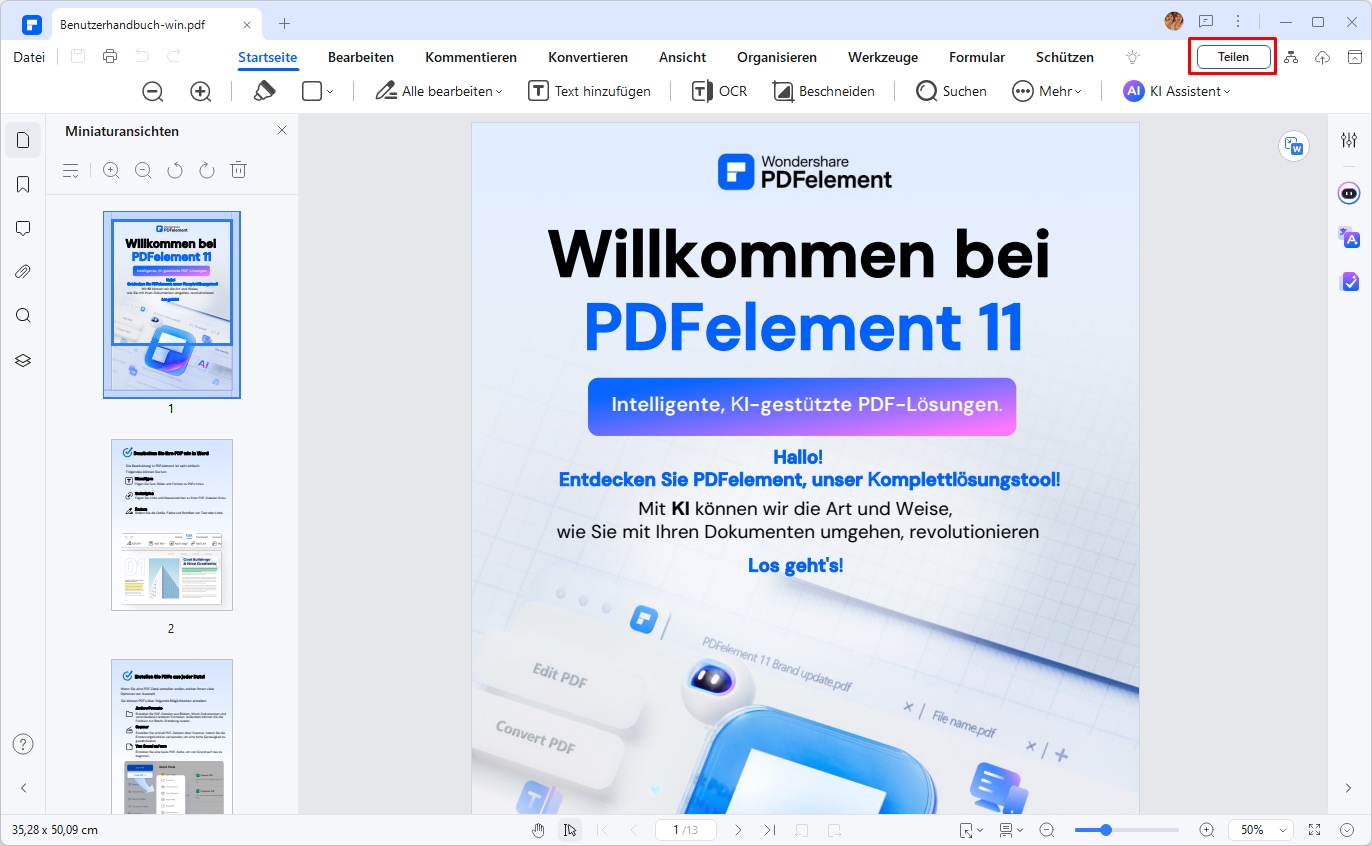Open the Comments panel in the left sidebar
Image resolution: width=1372 pixels, height=846 pixels.
(23, 228)
